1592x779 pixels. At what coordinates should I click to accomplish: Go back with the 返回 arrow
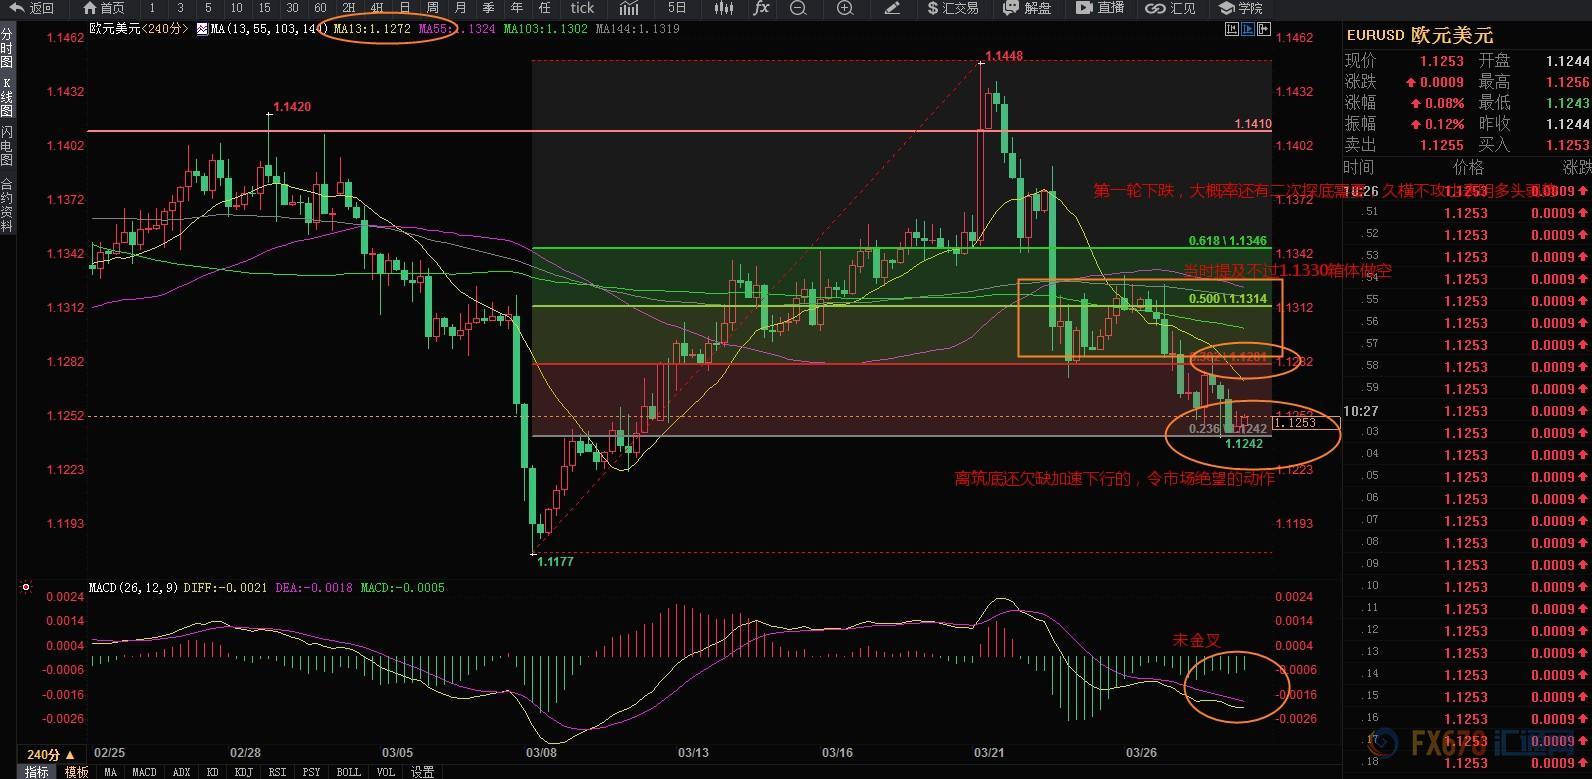coord(31,8)
